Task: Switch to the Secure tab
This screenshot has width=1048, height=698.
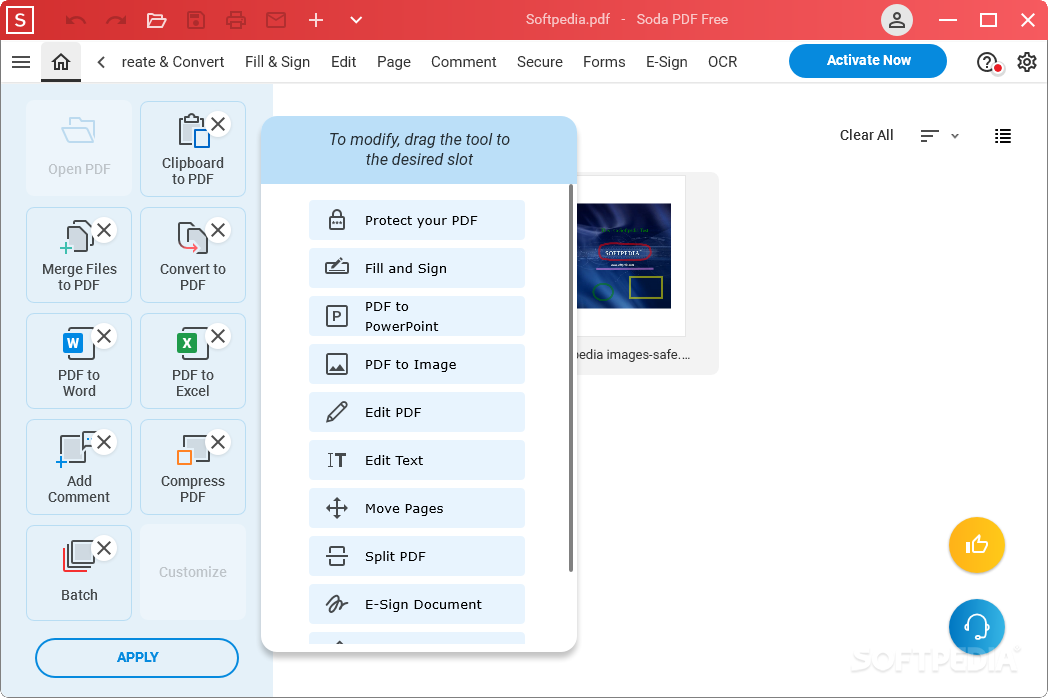Action: pyautogui.click(x=540, y=62)
